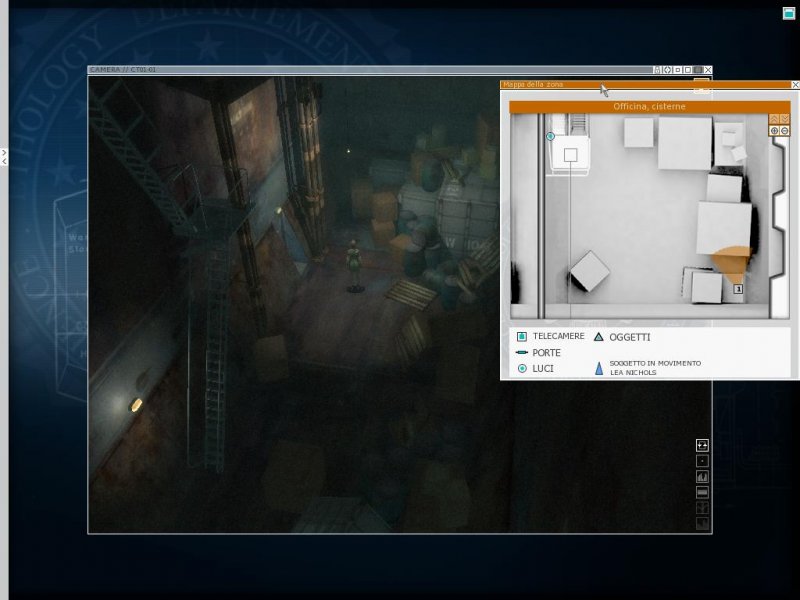Click the horizontal bar icon in camera toolbar
800x600 pixels.
point(702,493)
